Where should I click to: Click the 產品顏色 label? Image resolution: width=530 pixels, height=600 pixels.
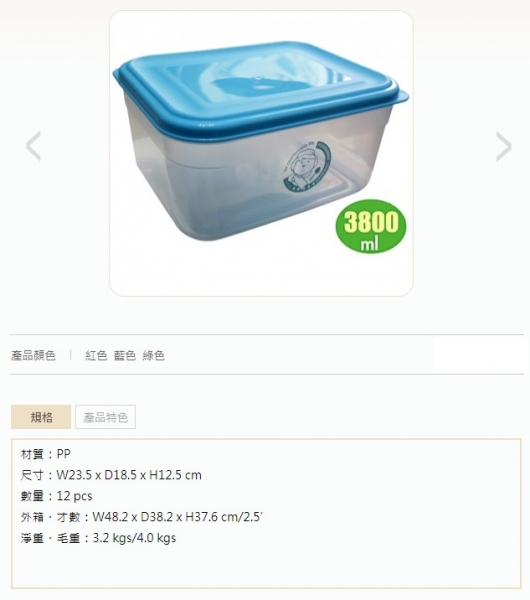pos(33,355)
